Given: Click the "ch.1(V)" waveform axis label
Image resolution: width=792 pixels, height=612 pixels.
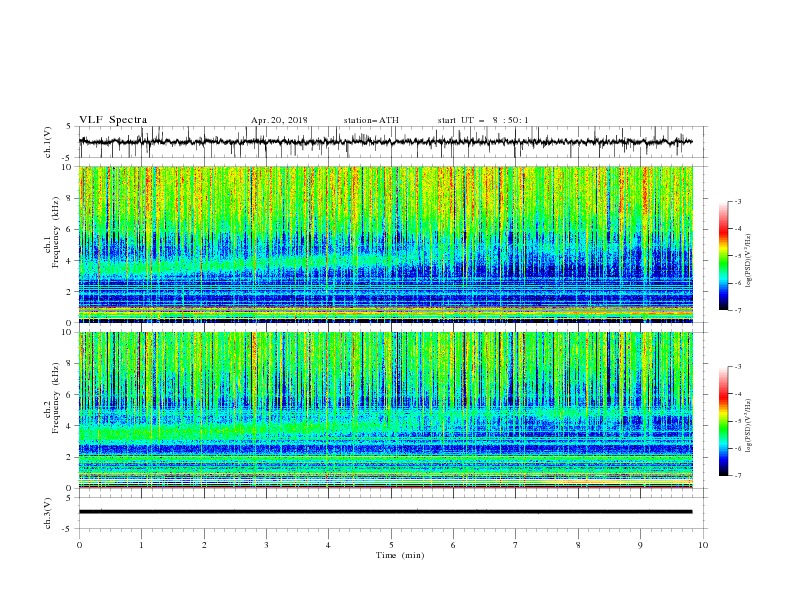Looking at the screenshot, I should pyautogui.click(x=48, y=142).
